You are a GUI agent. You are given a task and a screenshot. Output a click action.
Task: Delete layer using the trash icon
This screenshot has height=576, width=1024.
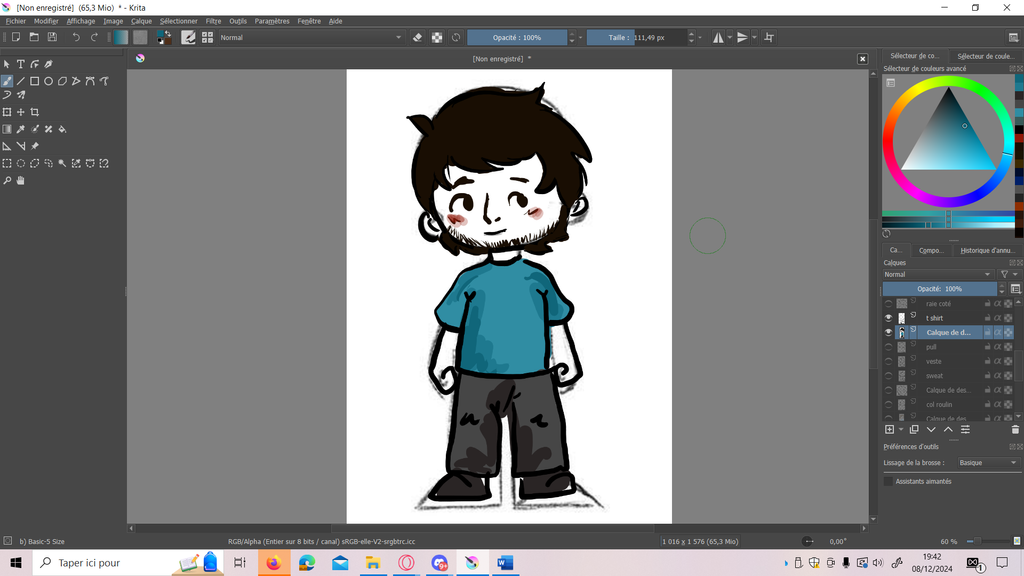tap(1015, 429)
